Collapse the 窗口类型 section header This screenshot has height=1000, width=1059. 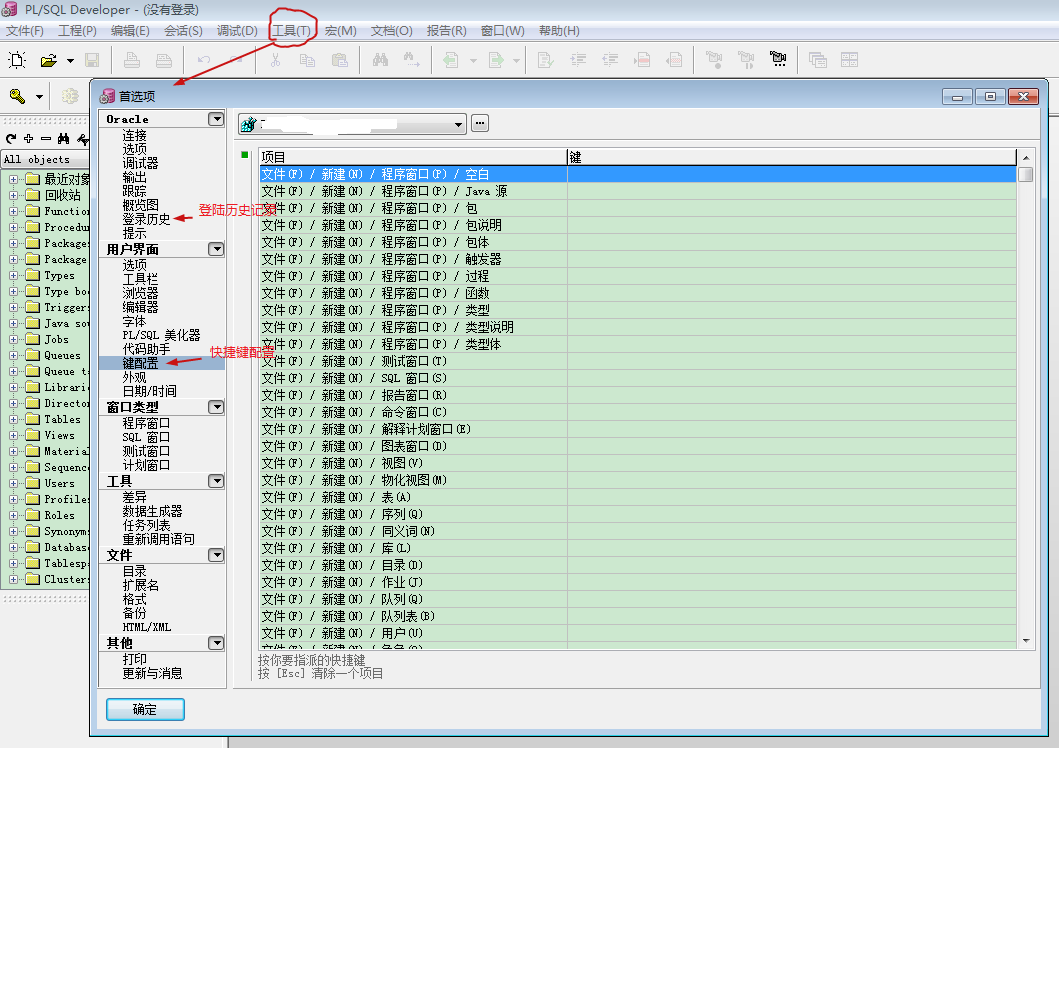coord(216,407)
